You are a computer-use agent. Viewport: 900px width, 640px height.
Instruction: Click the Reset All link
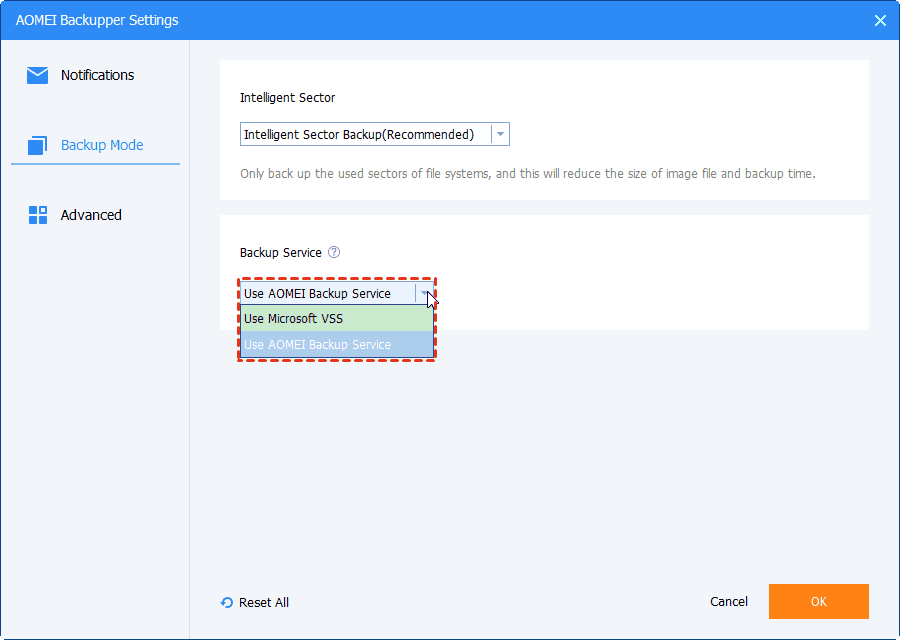264,602
